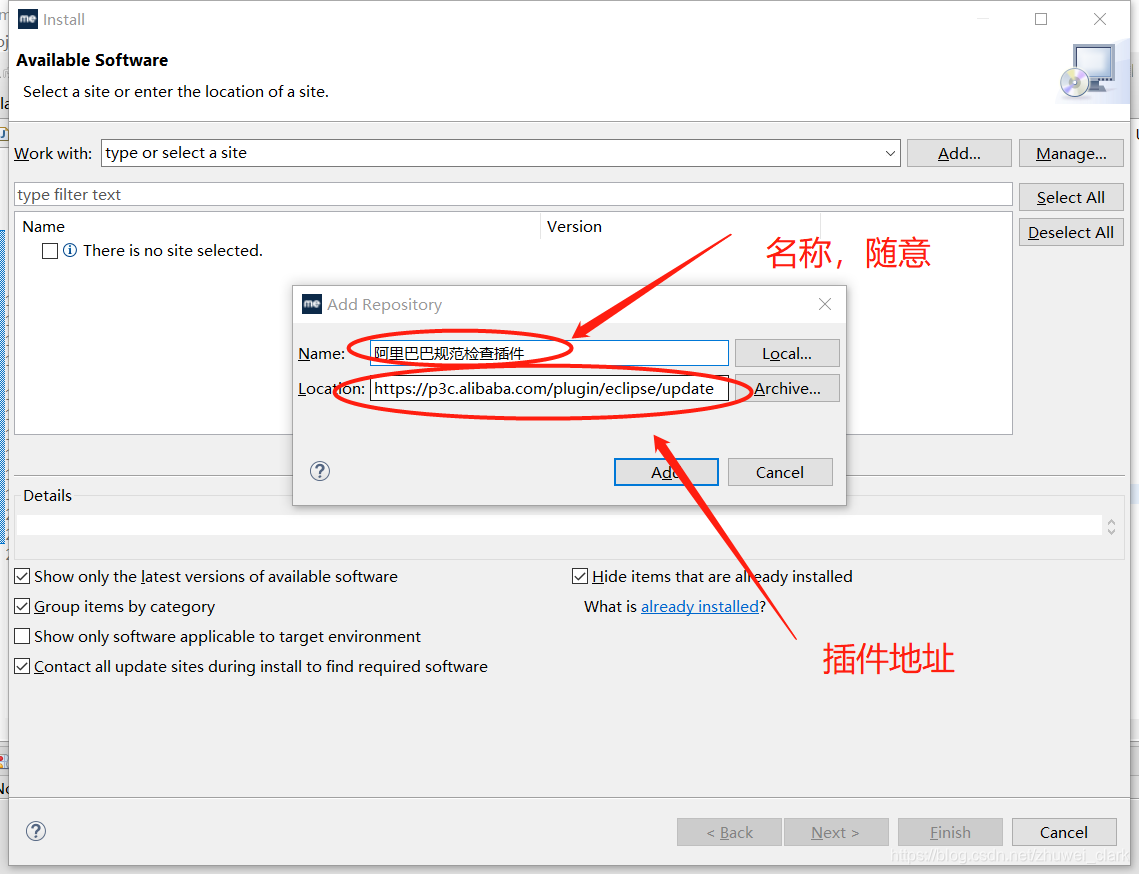Click the Cancel button of Install window
The image size is (1139, 874).
coord(1063,832)
